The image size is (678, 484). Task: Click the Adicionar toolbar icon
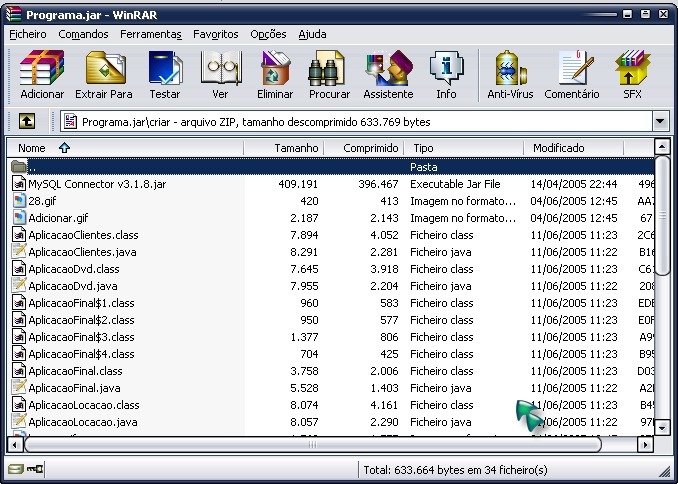coord(42,68)
